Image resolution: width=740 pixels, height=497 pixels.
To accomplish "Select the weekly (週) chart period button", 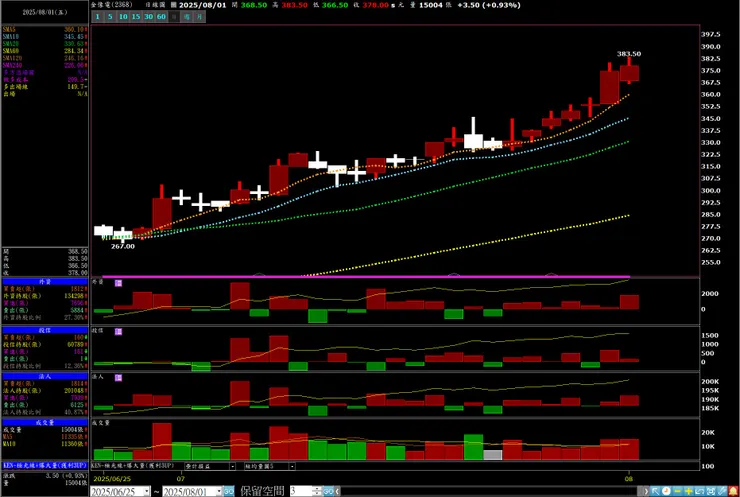I will [187, 17].
